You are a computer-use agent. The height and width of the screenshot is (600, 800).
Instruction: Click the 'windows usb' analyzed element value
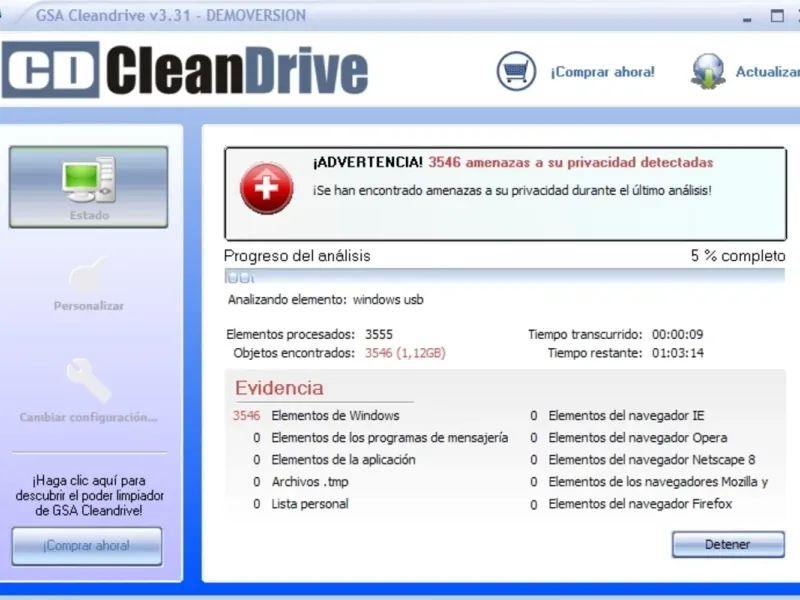(x=388, y=299)
